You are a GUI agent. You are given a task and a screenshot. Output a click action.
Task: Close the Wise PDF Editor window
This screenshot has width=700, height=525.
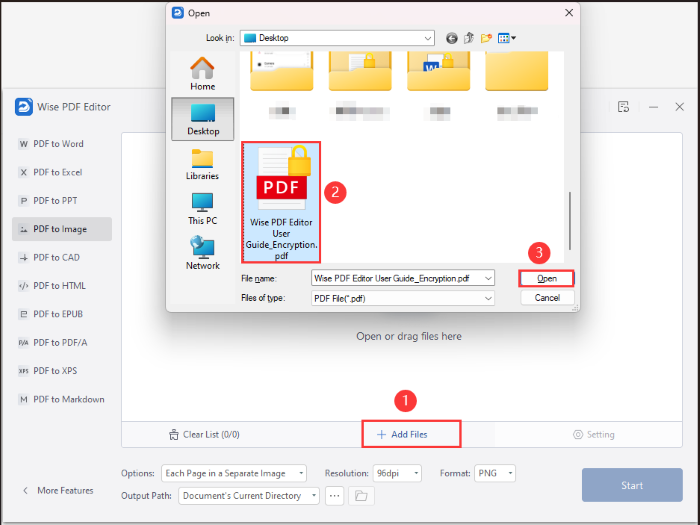679,107
